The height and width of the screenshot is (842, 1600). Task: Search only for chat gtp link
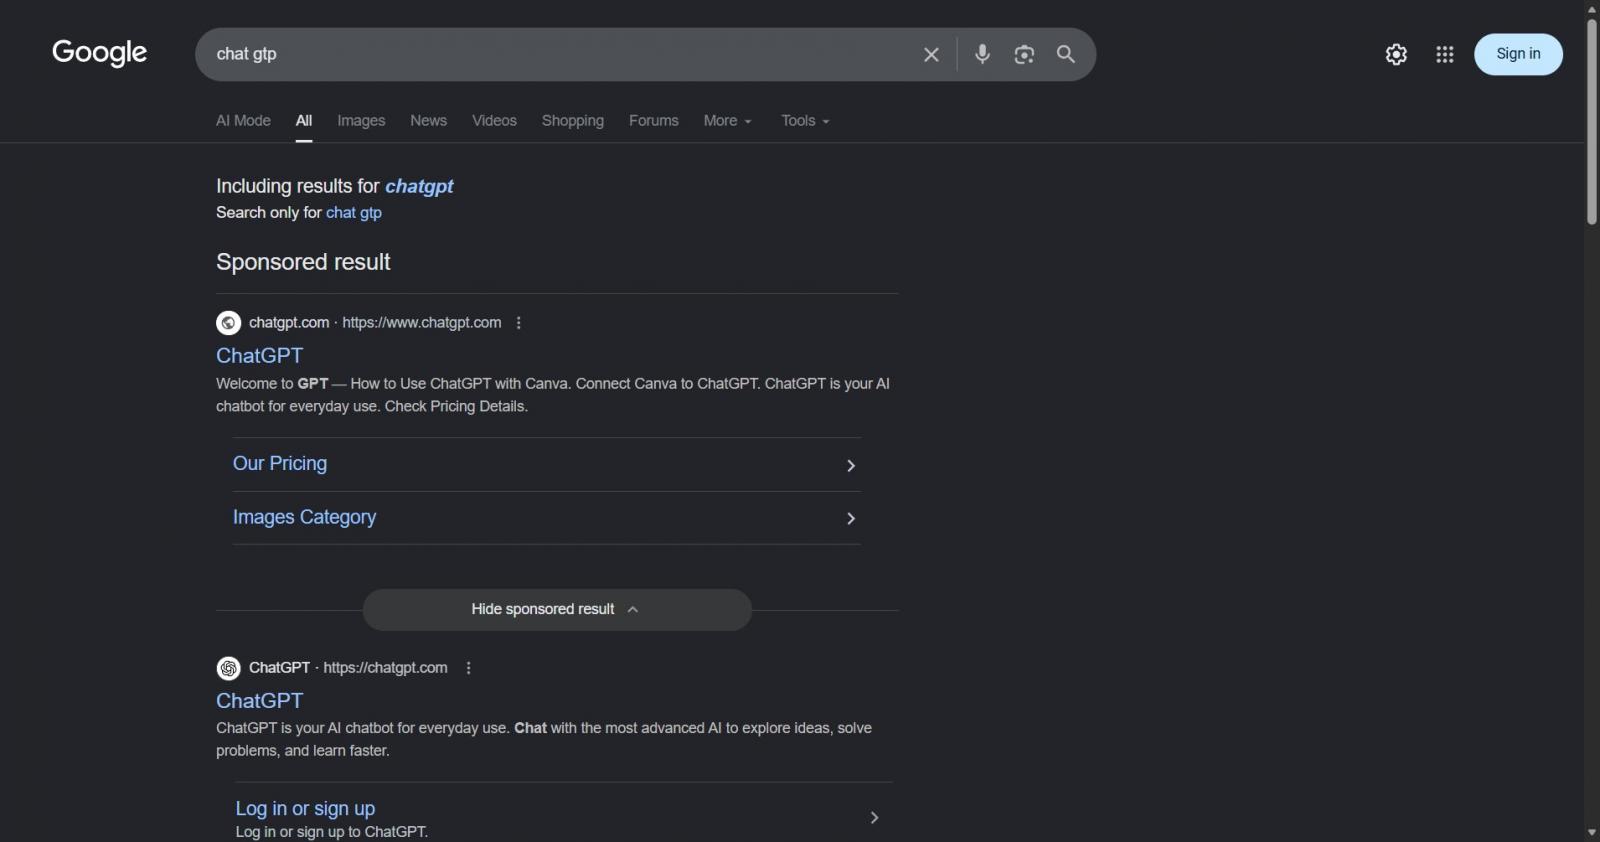tap(353, 212)
